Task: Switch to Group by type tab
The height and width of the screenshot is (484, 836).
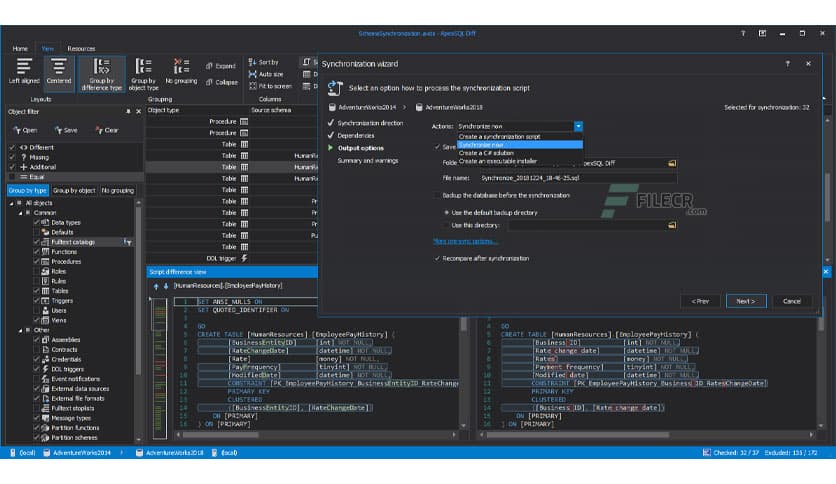Action: pos(28,190)
